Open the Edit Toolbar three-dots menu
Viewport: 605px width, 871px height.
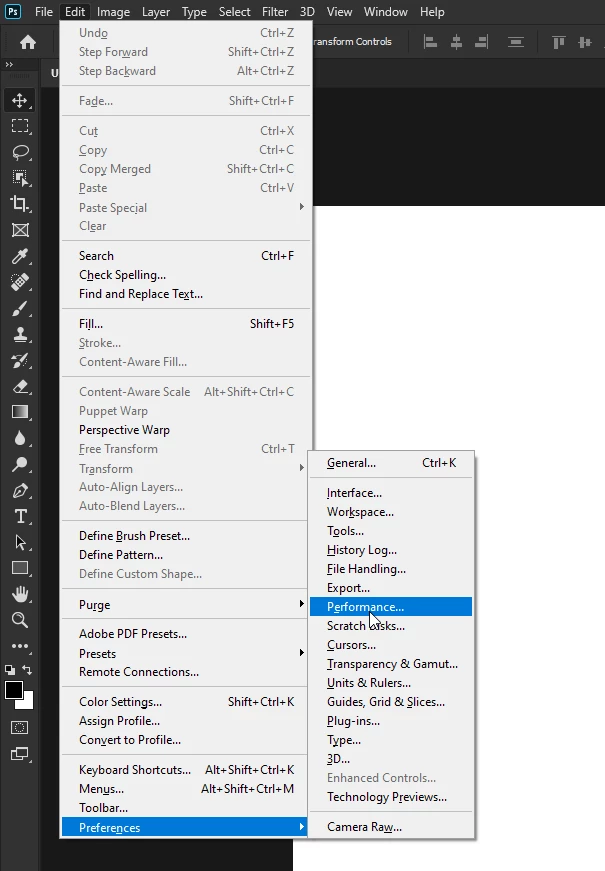[x=20, y=645]
